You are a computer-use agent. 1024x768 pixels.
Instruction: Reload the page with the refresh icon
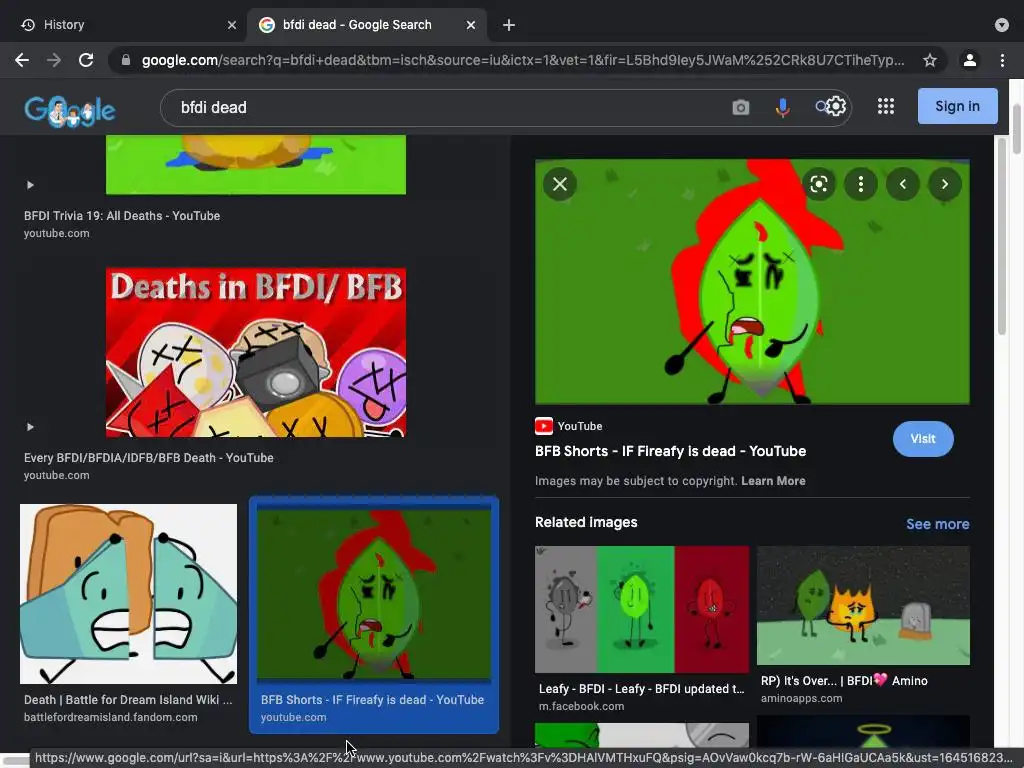[86, 60]
